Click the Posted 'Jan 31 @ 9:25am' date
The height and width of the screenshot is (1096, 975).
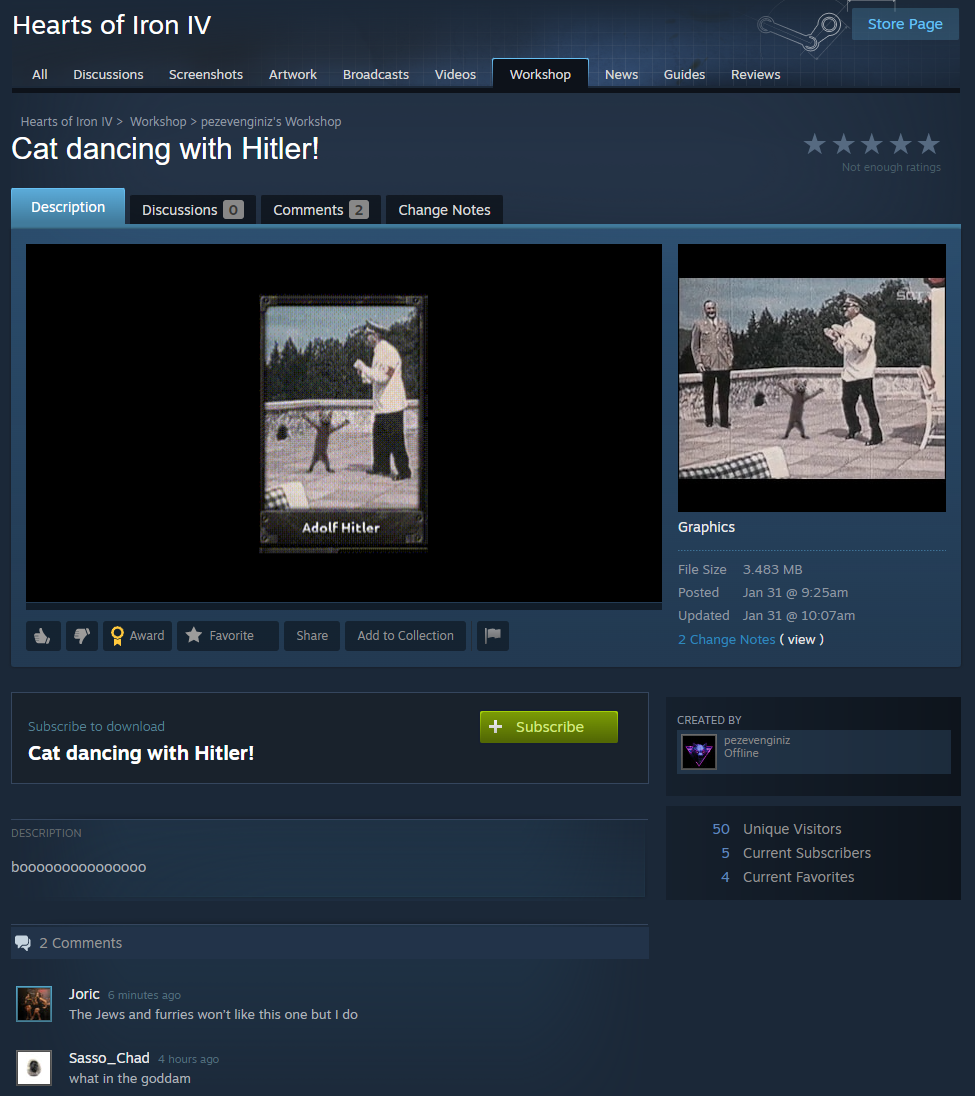coord(795,593)
